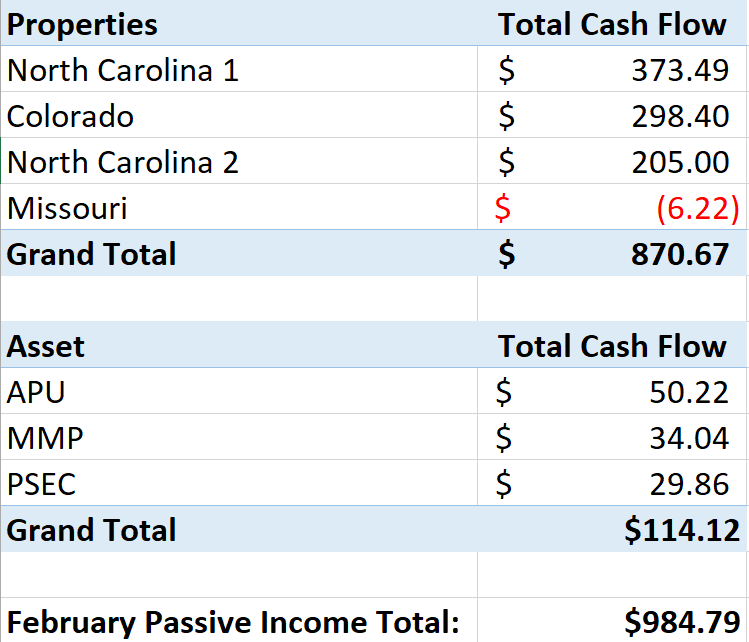
Task: Select the MMP asset cell
Action: (239, 437)
